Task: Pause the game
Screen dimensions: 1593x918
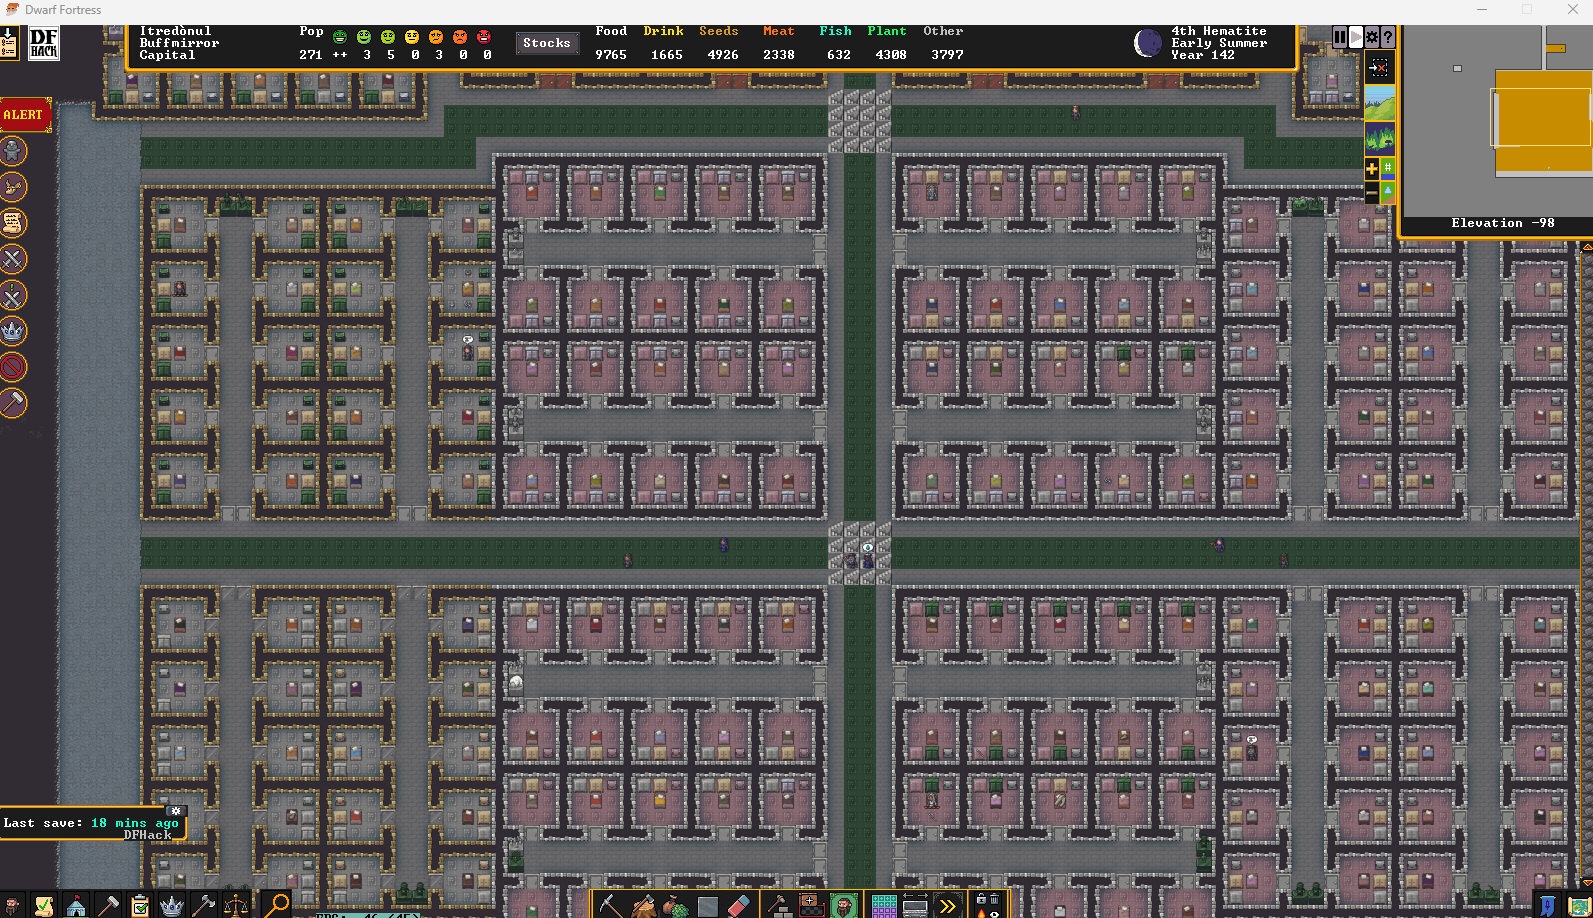Action: [x=1340, y=37]
